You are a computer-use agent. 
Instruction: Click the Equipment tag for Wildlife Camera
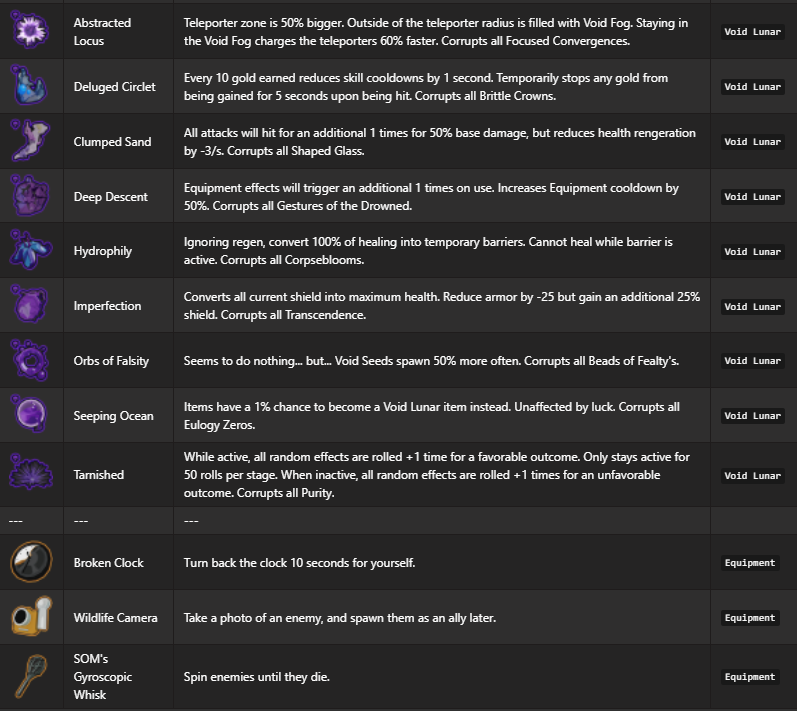pos(750,618)
